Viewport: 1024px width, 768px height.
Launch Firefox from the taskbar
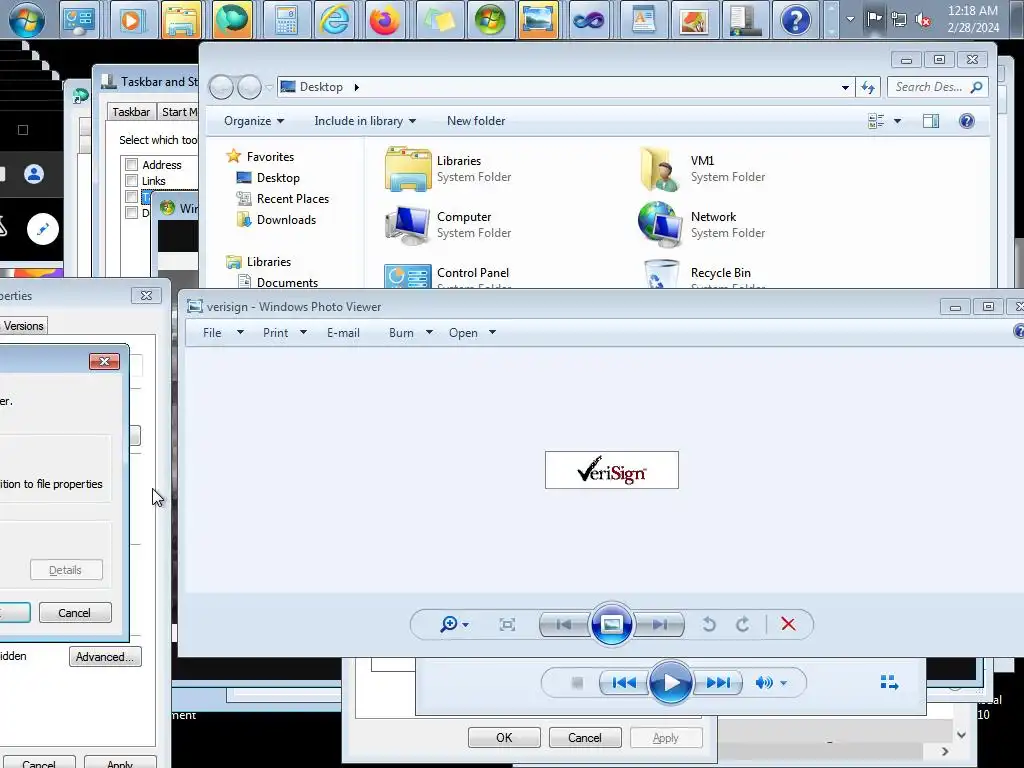coord(385,20)
